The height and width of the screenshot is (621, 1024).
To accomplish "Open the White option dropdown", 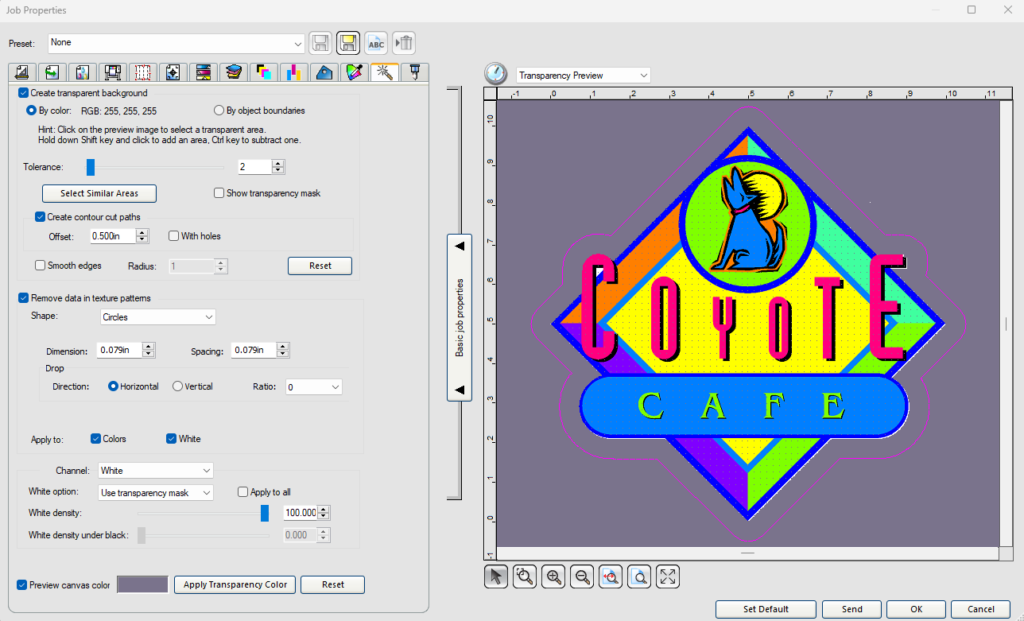I will click(155, 493).
